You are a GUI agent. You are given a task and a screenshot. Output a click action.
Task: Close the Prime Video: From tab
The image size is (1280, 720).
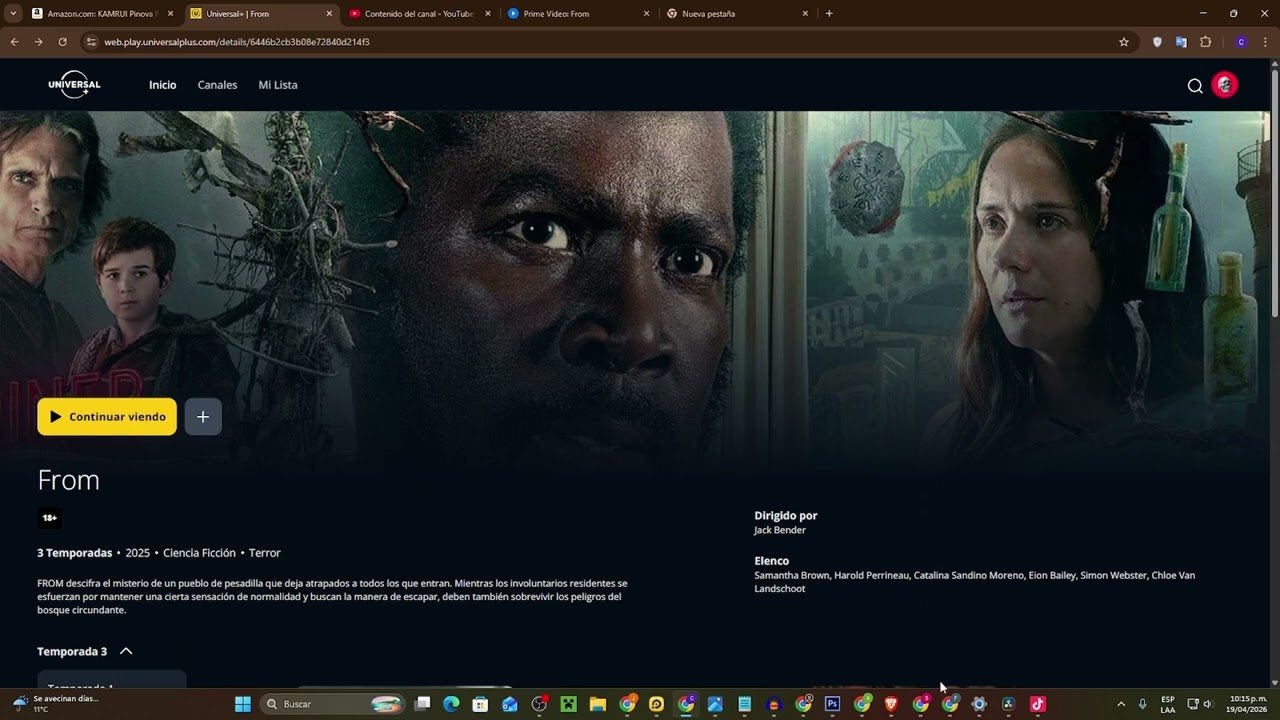click(646, 14)
